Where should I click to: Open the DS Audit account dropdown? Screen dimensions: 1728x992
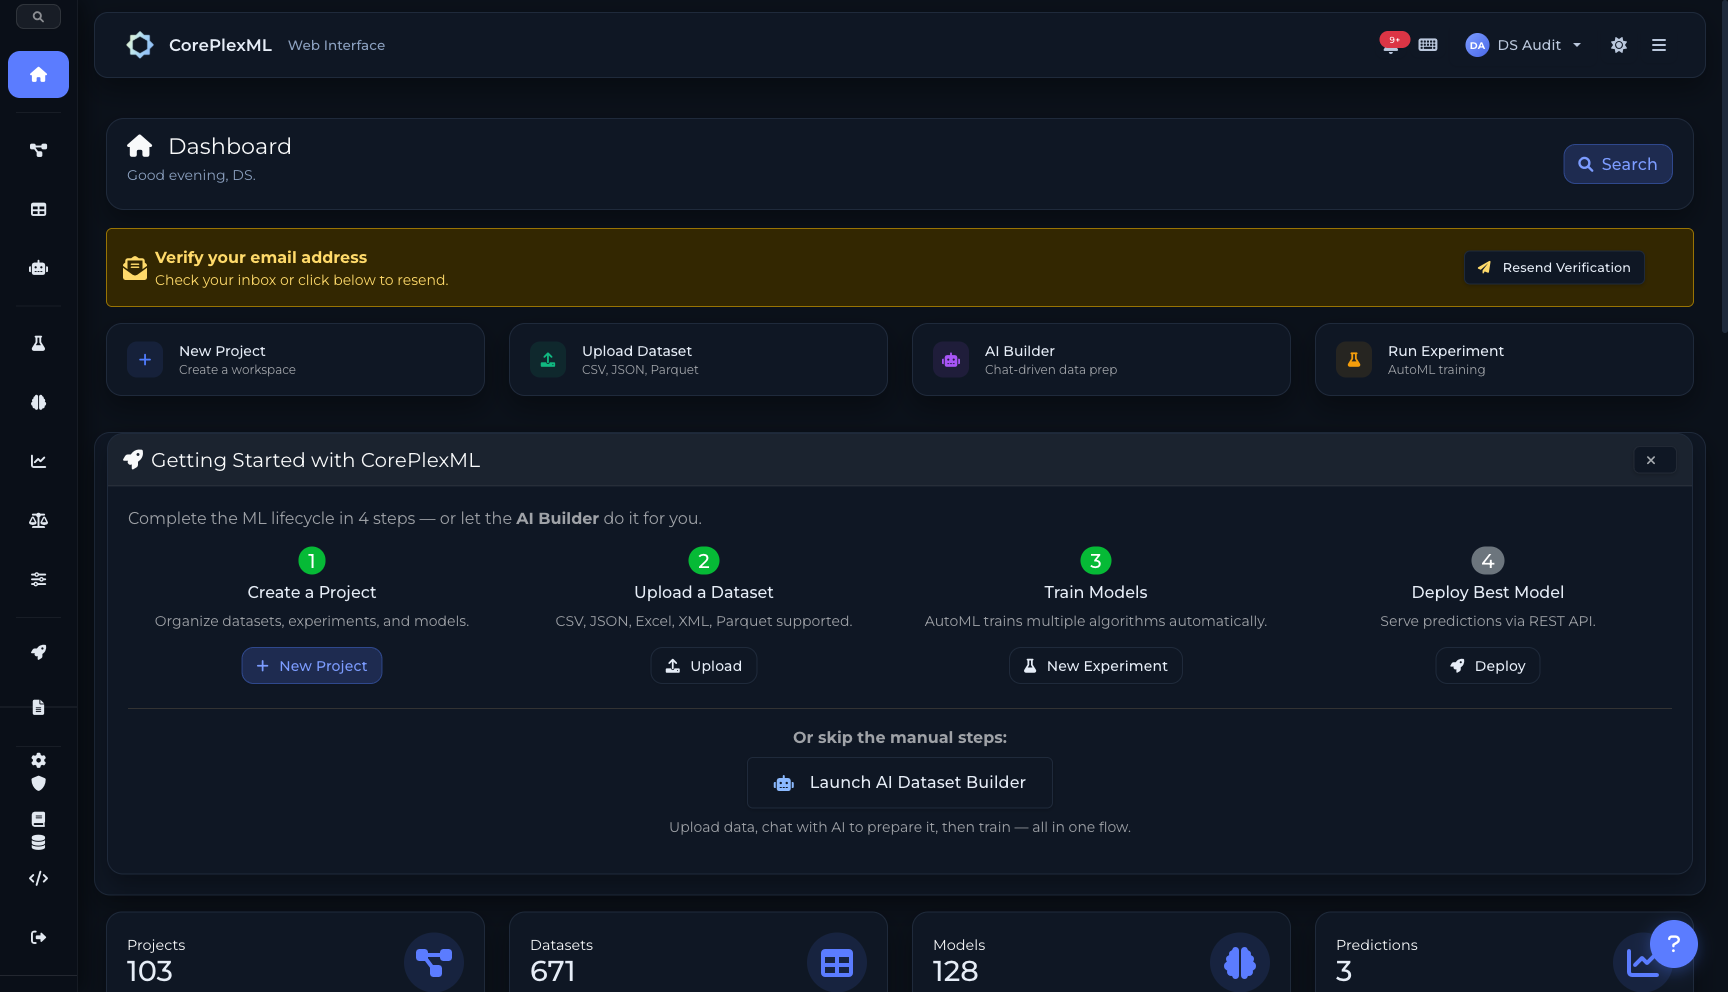[x=1522, y=45]
